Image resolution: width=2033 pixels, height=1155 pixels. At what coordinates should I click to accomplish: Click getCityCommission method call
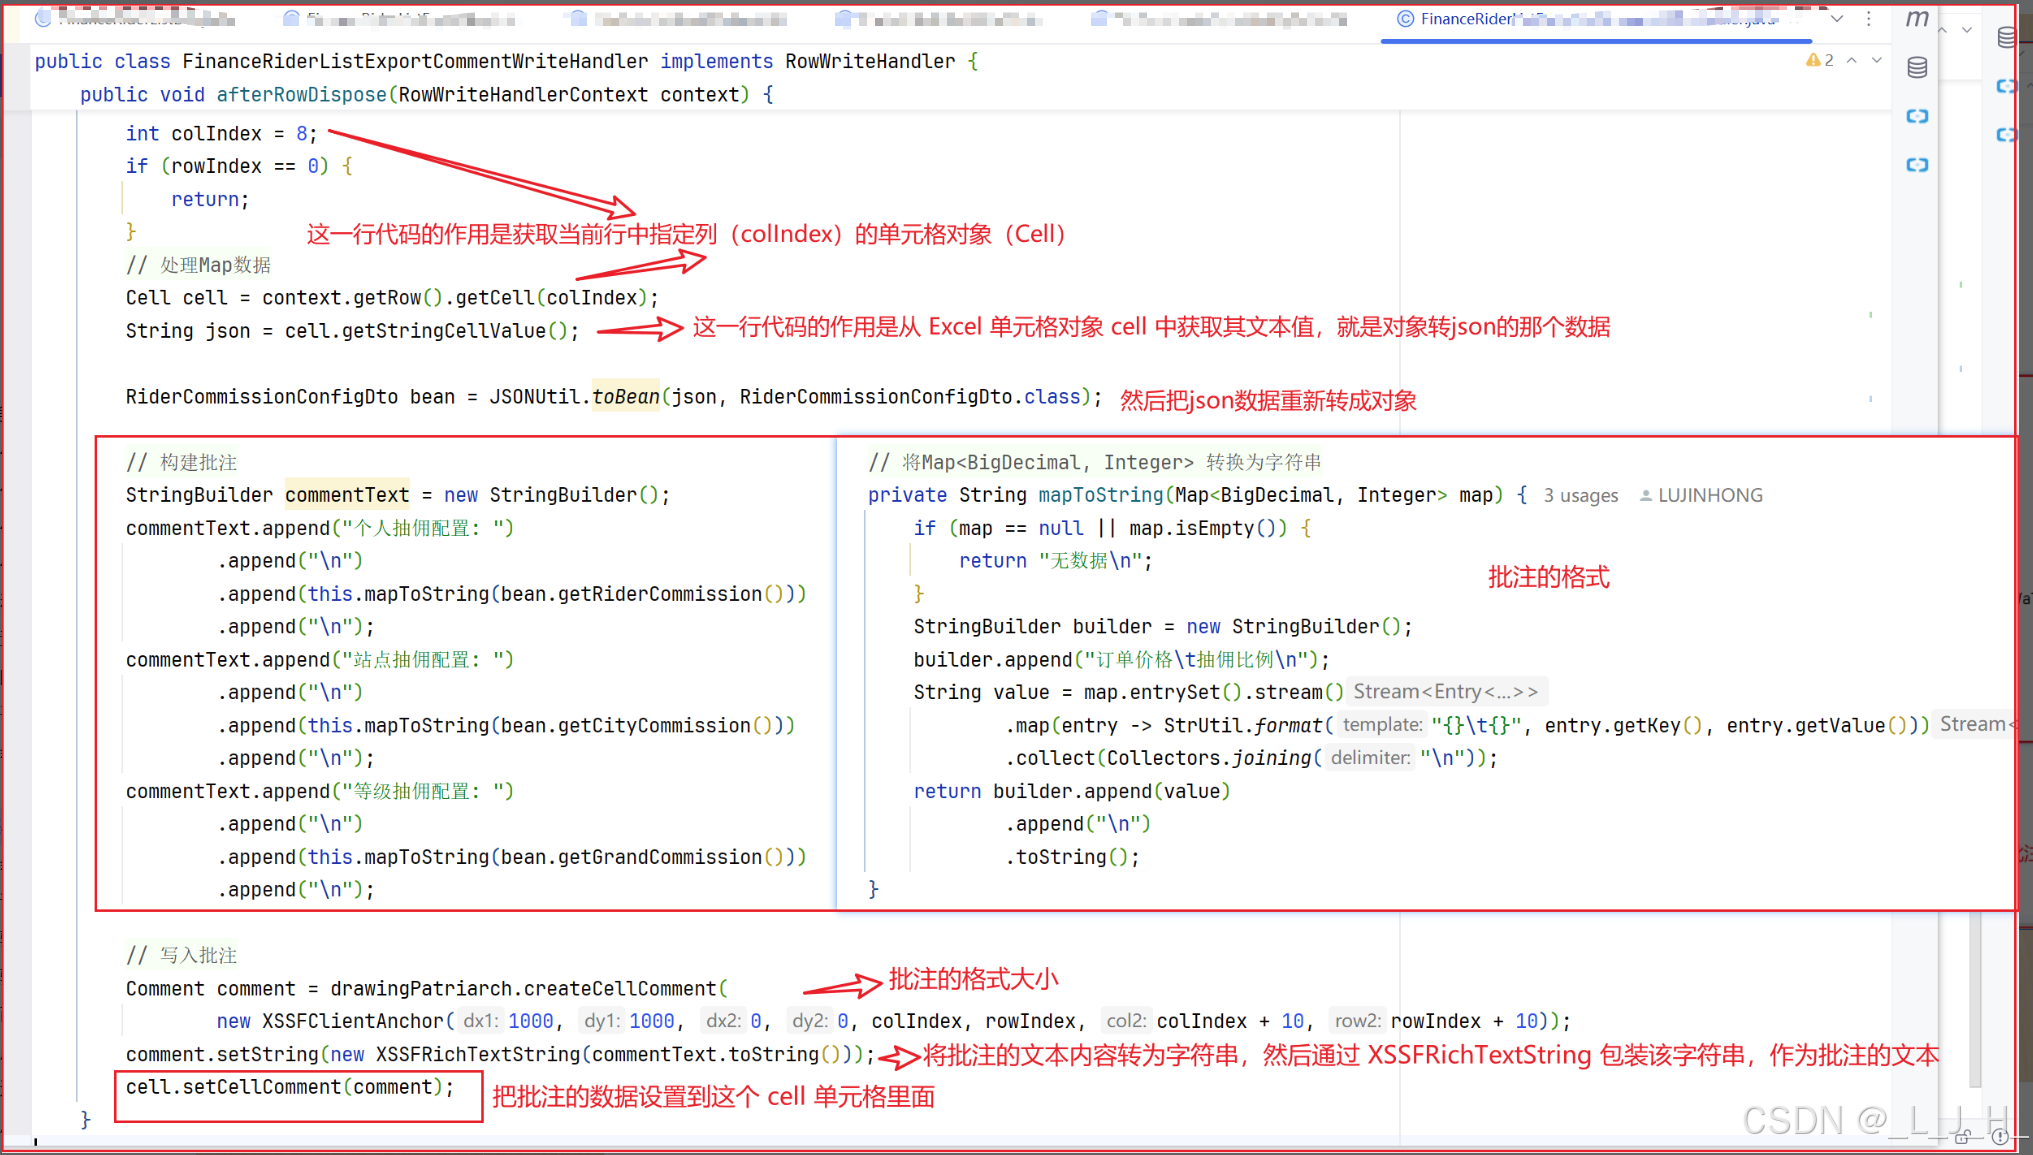pyautogui.click(x=654, y=725)
